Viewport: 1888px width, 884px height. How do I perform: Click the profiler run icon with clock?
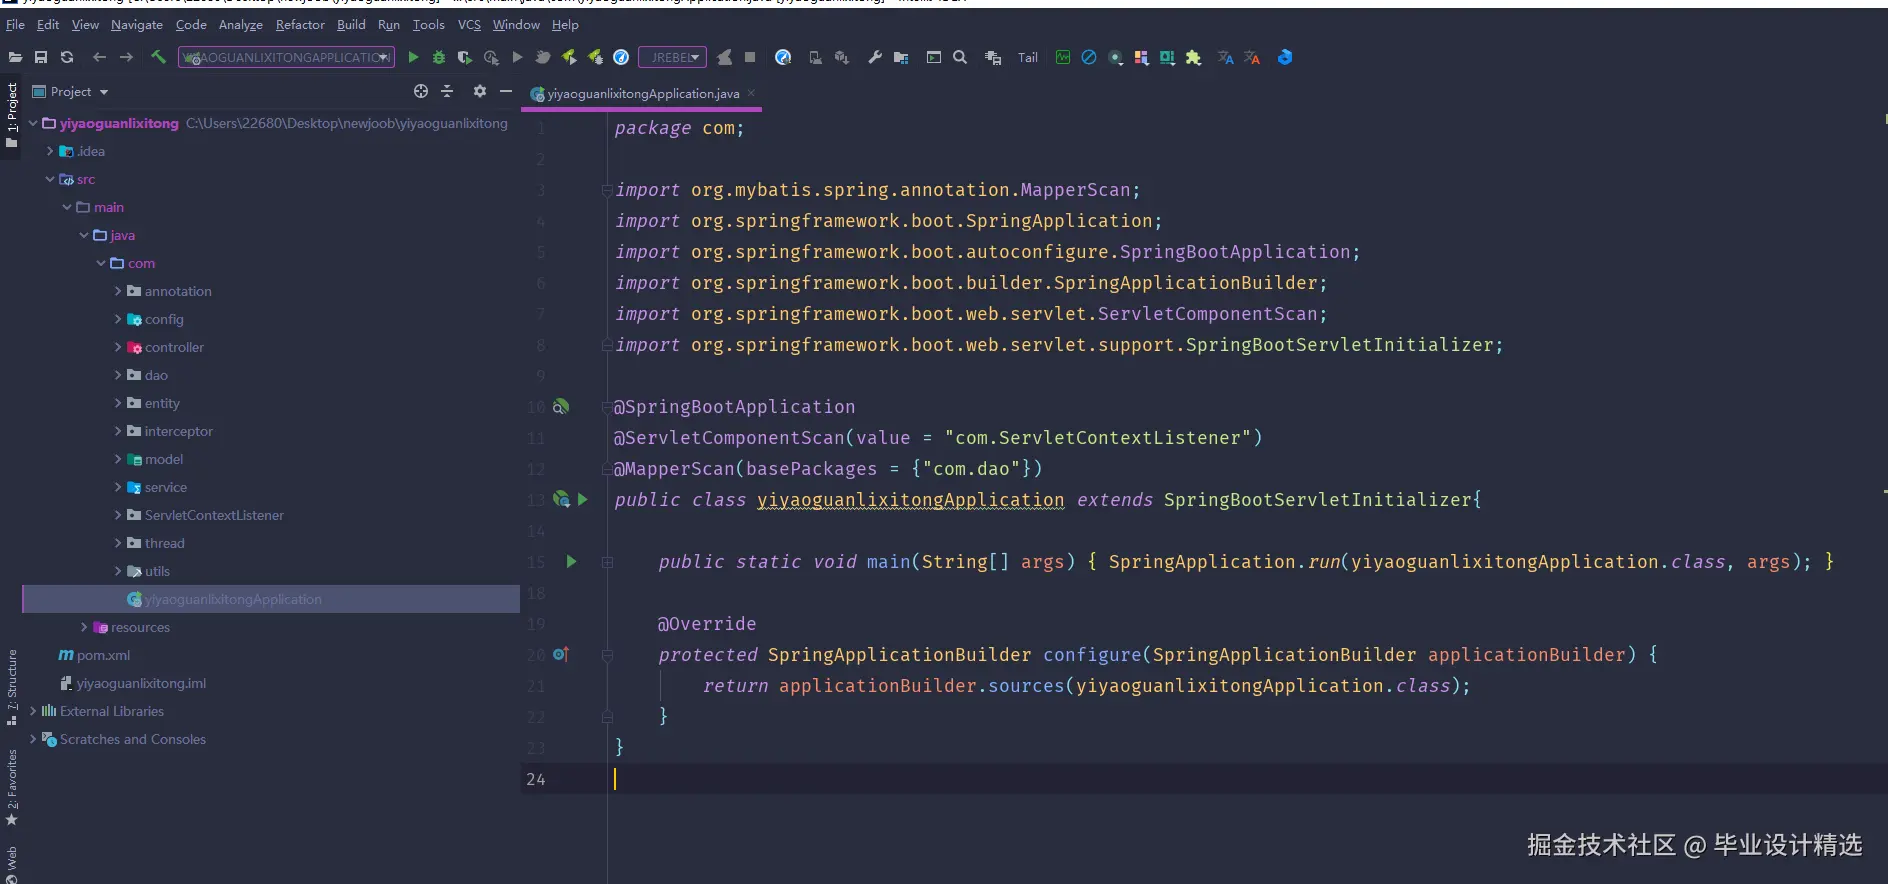click(491, 58)
